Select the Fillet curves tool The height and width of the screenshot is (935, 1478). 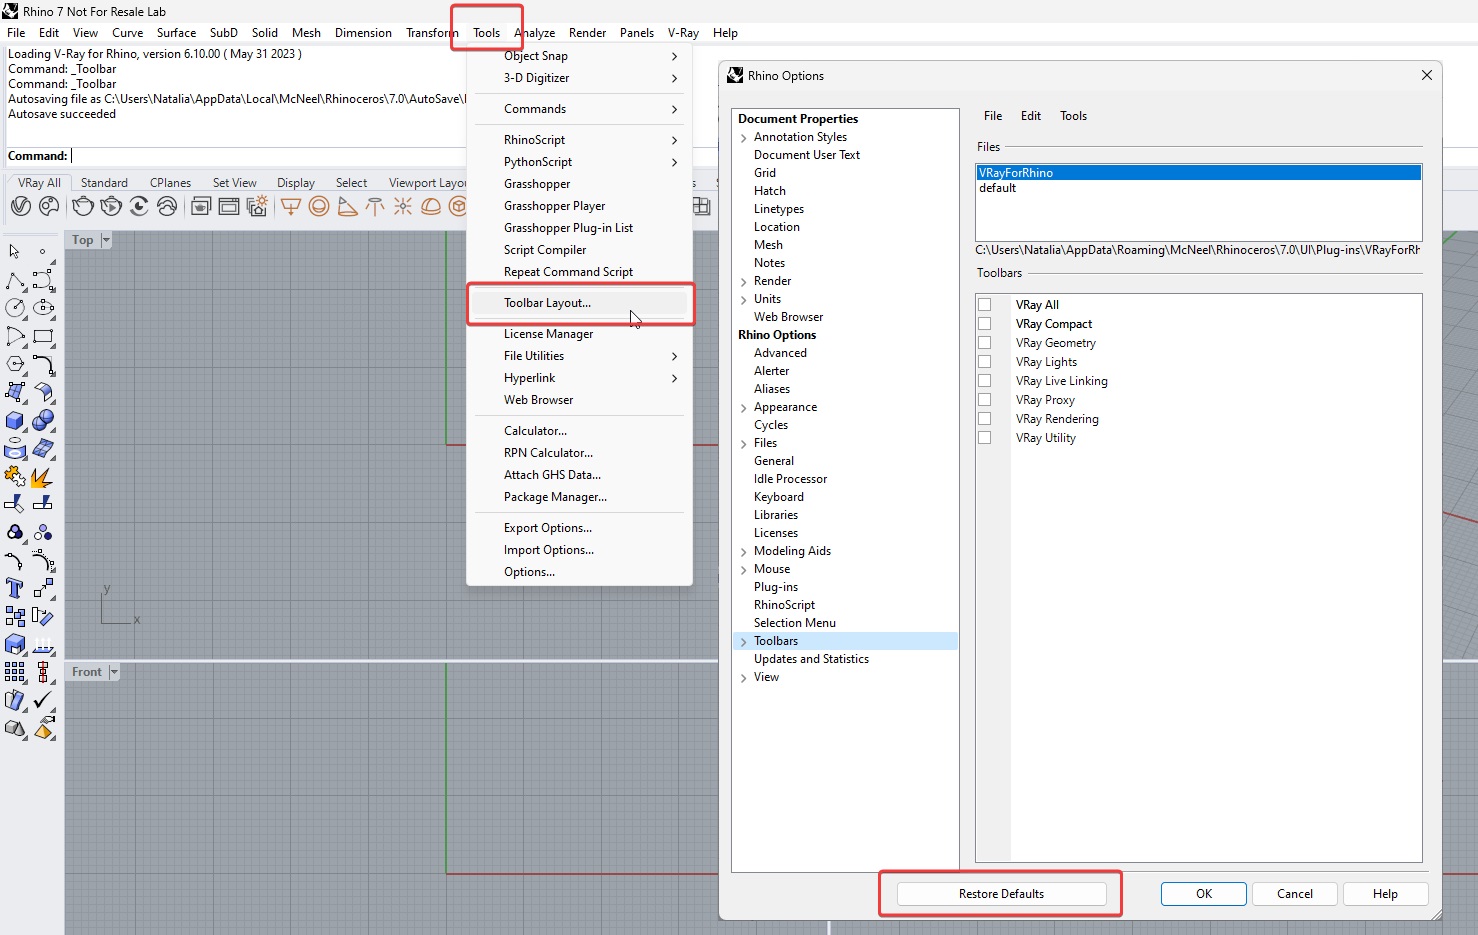click(x=43, y=364)
